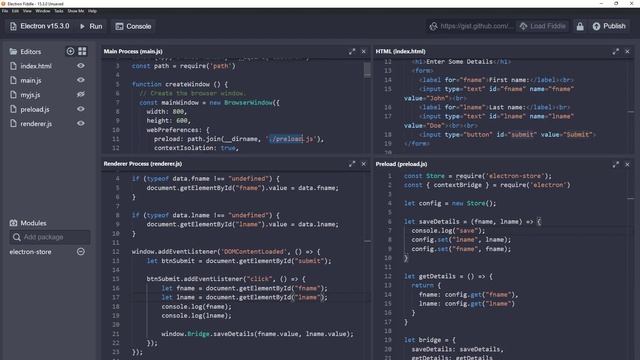Maximize the Main Process editor pane
The image size is (640, 360).
tap(352, 51)
